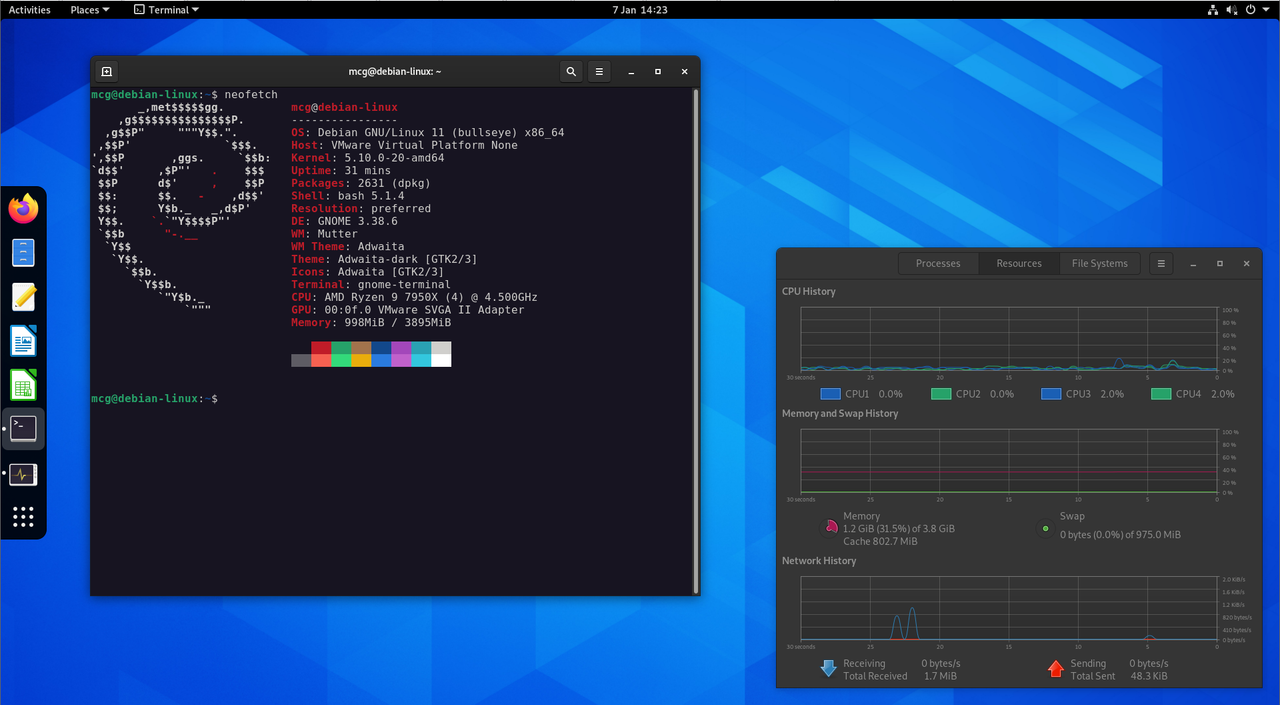Launch LibreOffice Writer from dock
The width and height of the screenshot is (1280, 705).
(x=23, y=341)
